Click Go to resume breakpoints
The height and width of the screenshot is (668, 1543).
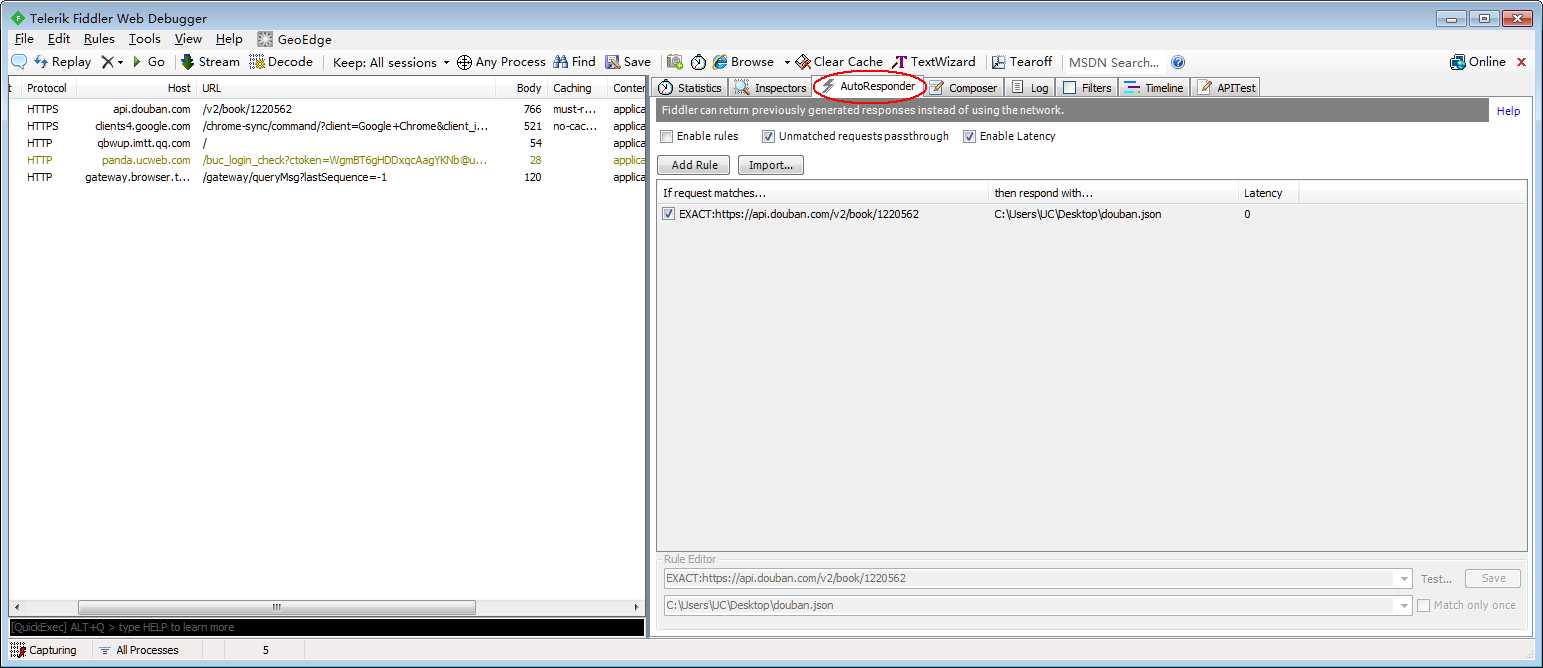tap(148, 62)
